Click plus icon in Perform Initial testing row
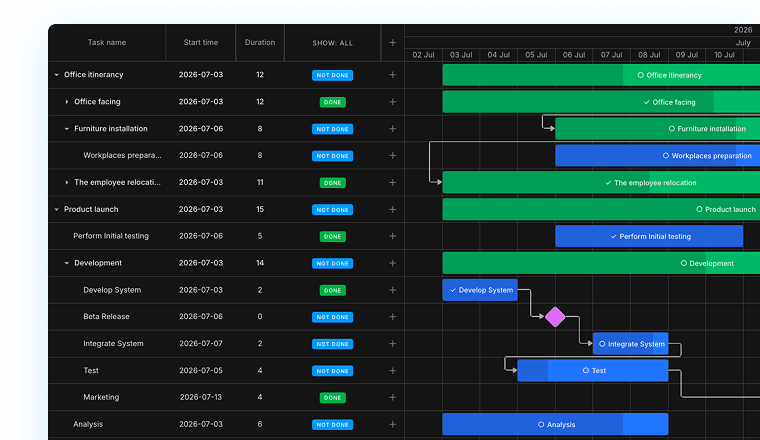 coord(393,236)
